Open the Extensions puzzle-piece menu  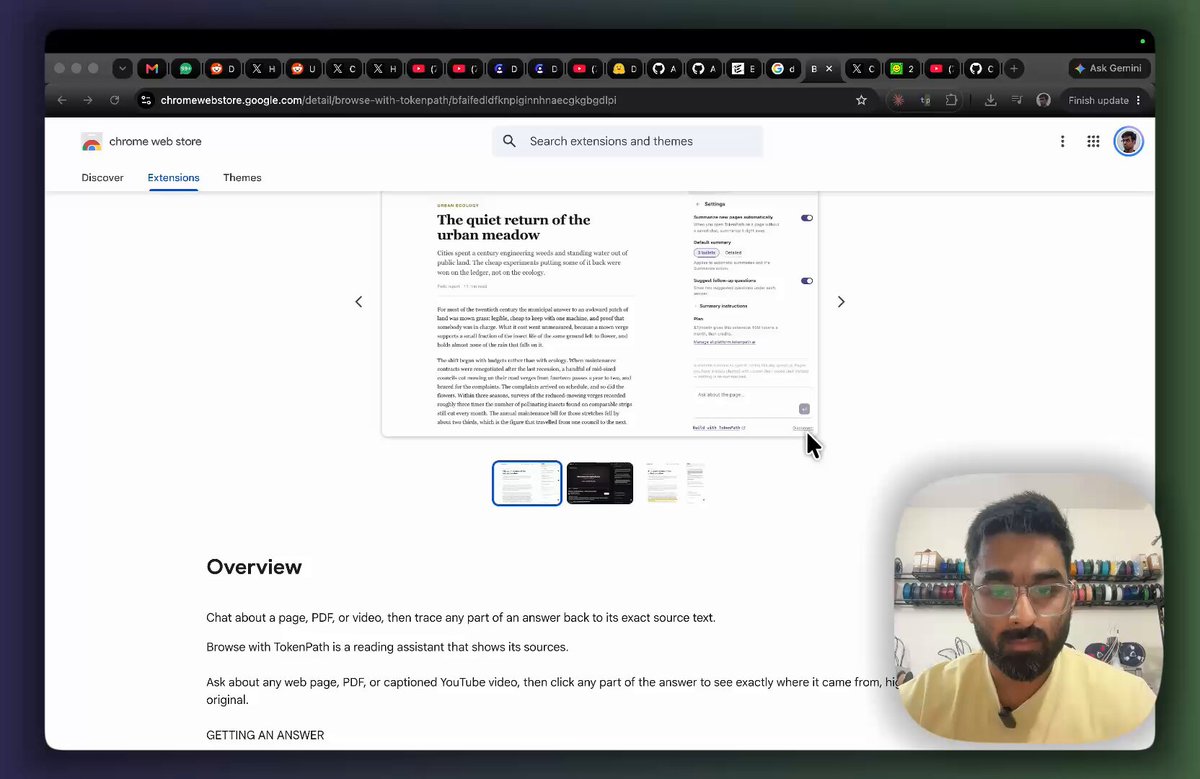(951, 100)
